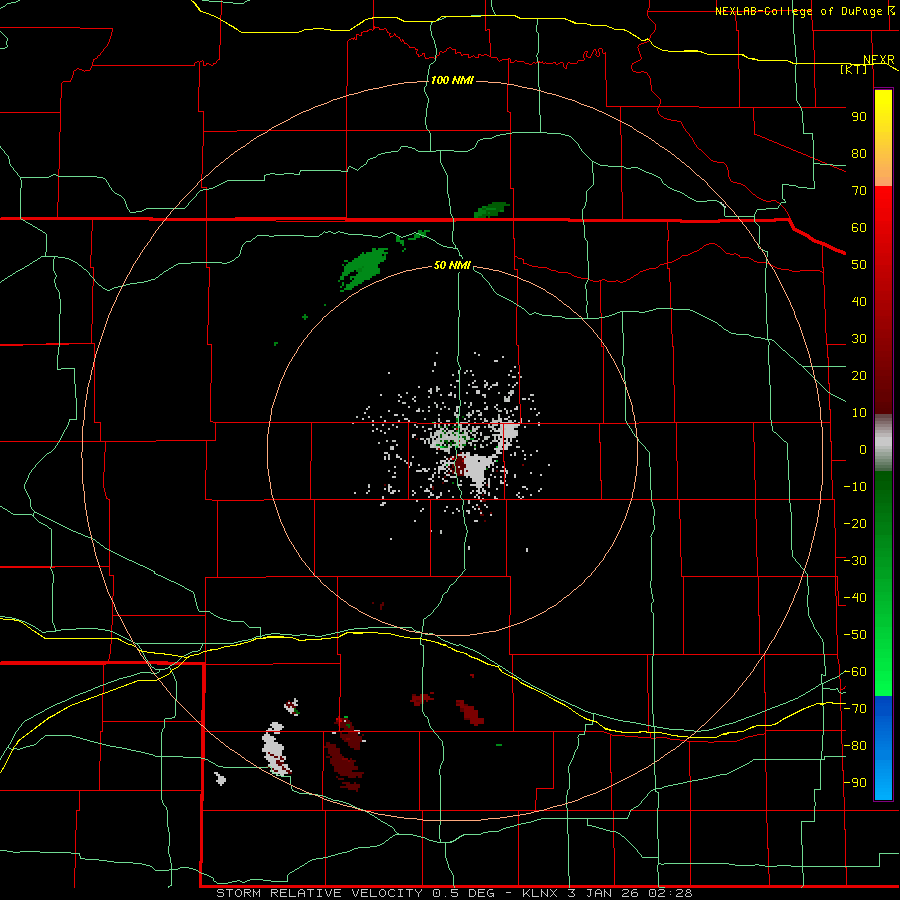Click the [KT] units label

pos(854,69)
